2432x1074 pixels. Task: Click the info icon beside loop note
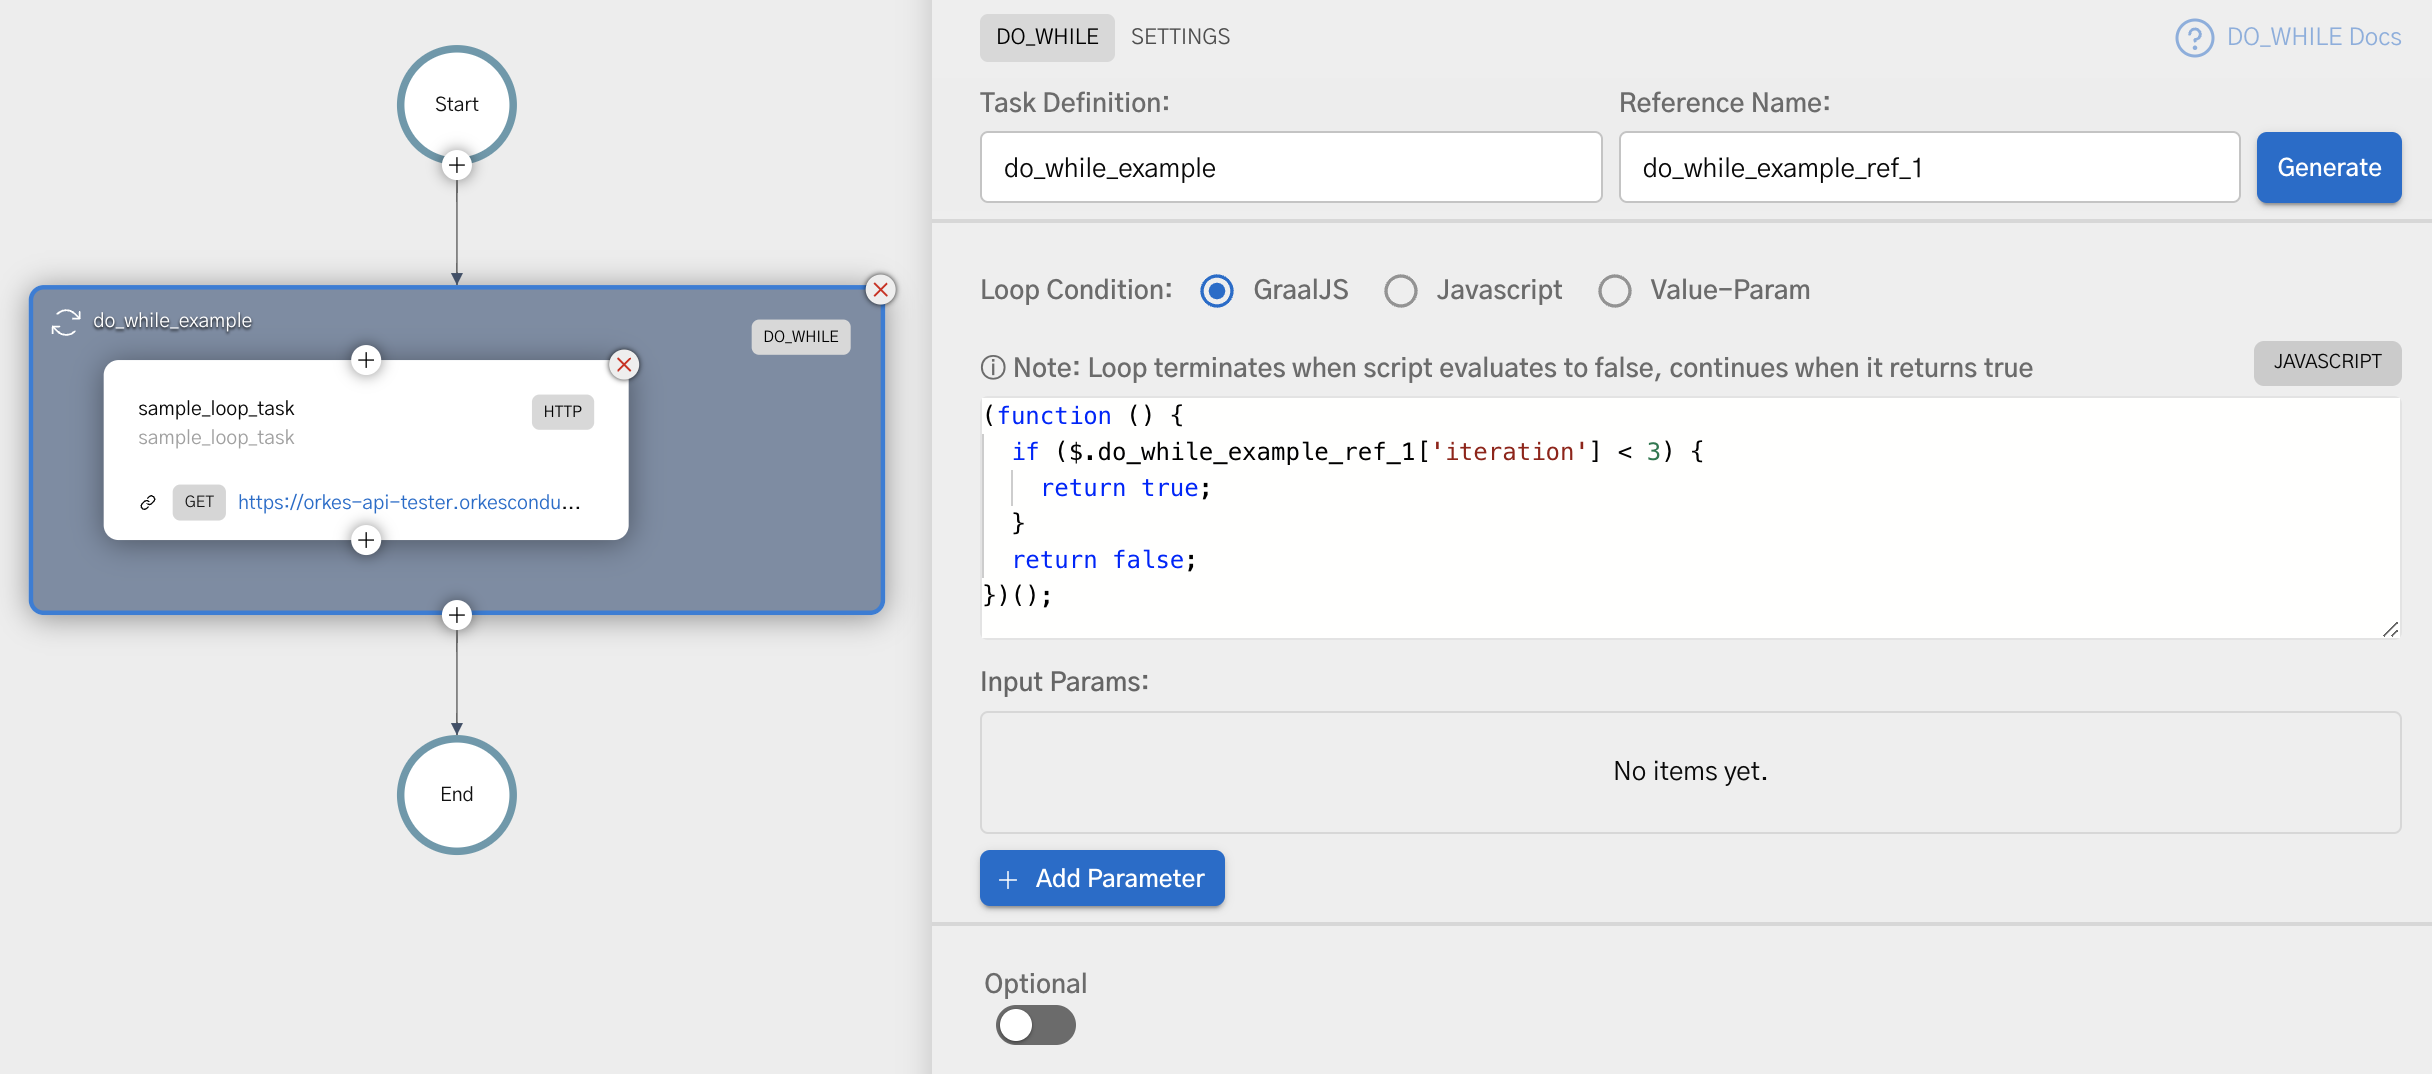[993, 368]
